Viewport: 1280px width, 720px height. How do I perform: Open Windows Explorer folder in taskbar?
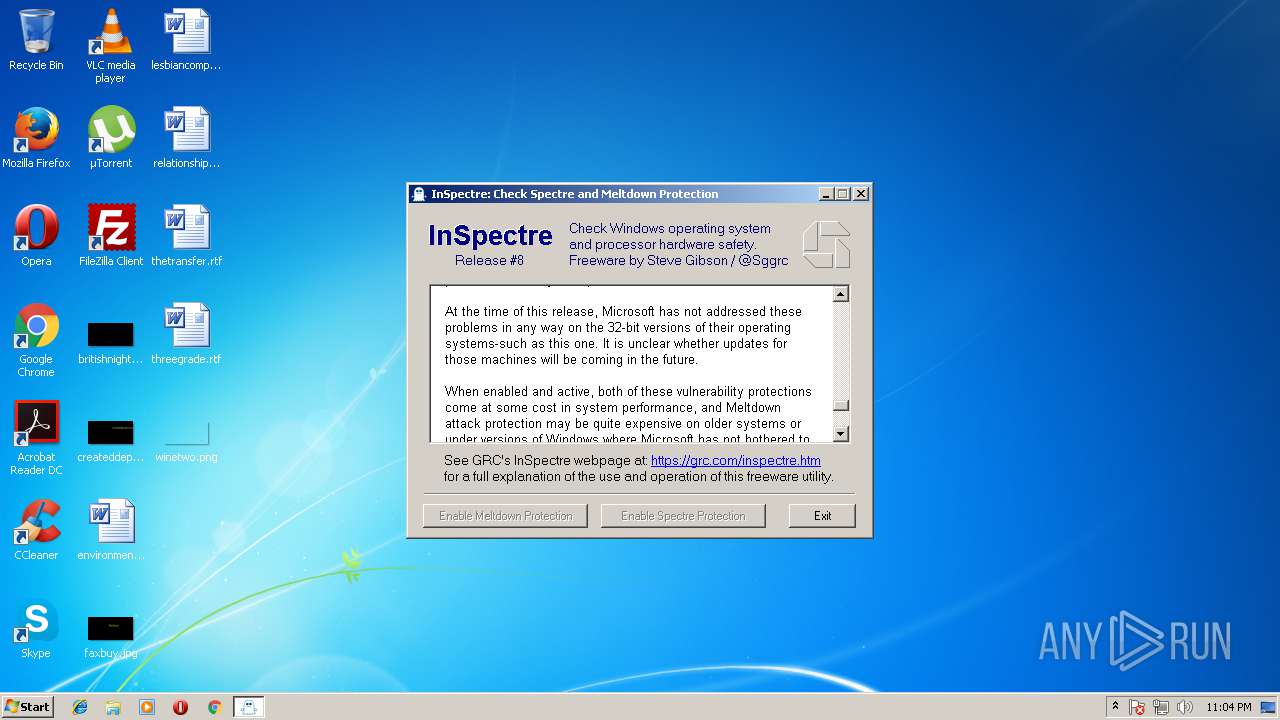click(x=113, y=707)
